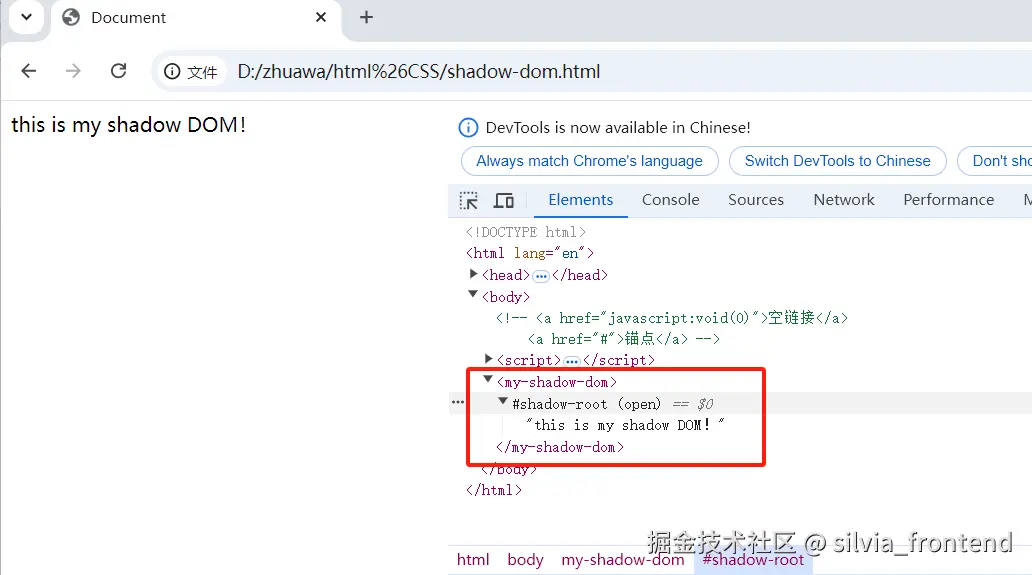
Task: View site information for the file
Action: [x=190, y=72]
